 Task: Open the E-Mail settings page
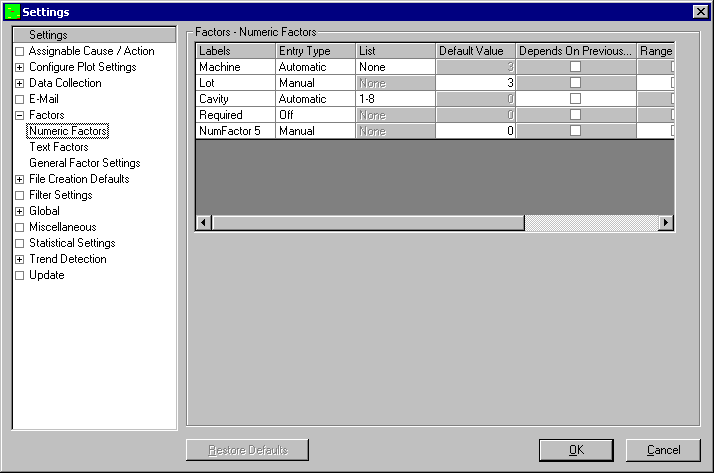(x=44, y=99)
